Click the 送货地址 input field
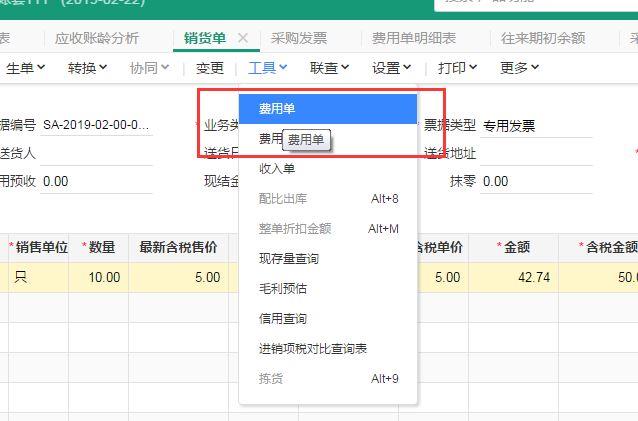 pos(536,153)
